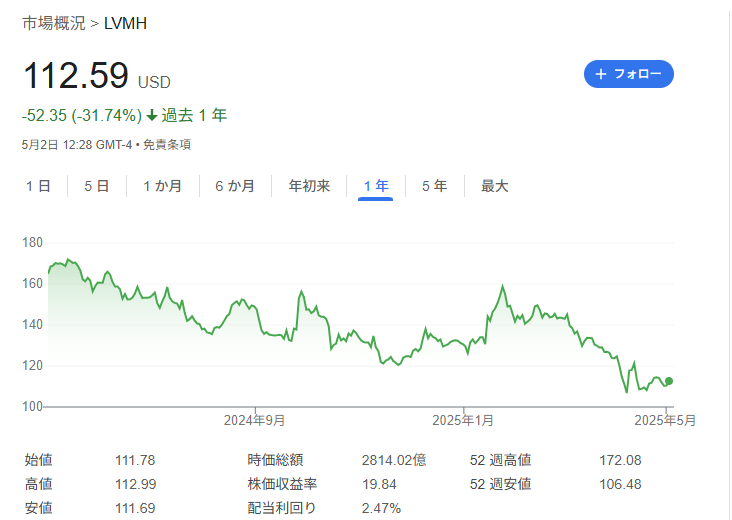Click the 2024年9月 axis label
The image size is (732, 520).
254,421
